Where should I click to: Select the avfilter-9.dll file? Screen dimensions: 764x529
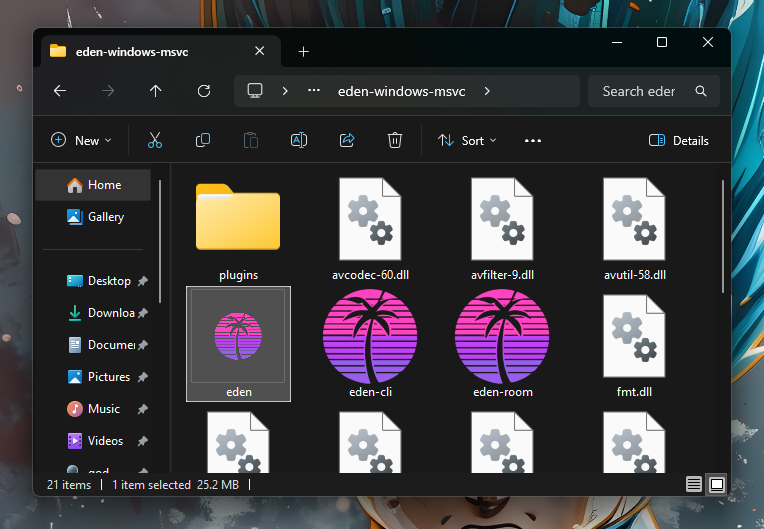coord(502,229)
